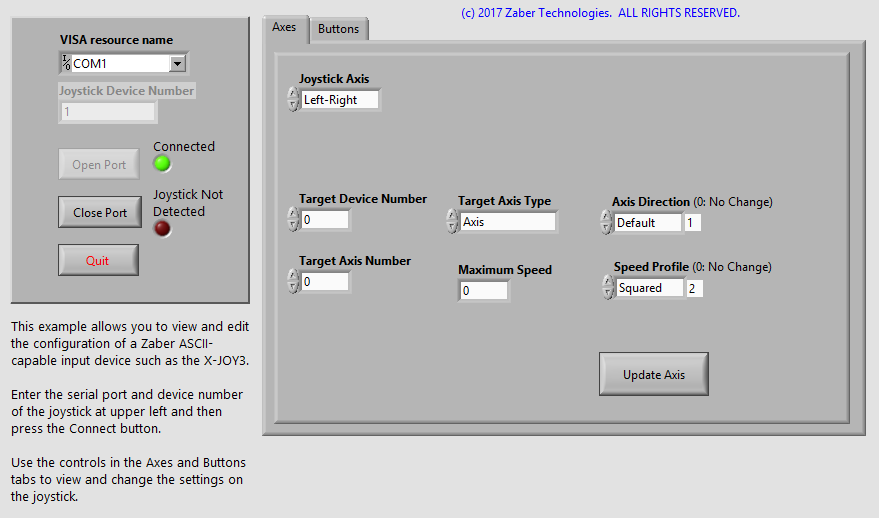Viewport: 879px width, 518px height.
Task: Click the Target Device Number value field
Action: click(325, 220)
